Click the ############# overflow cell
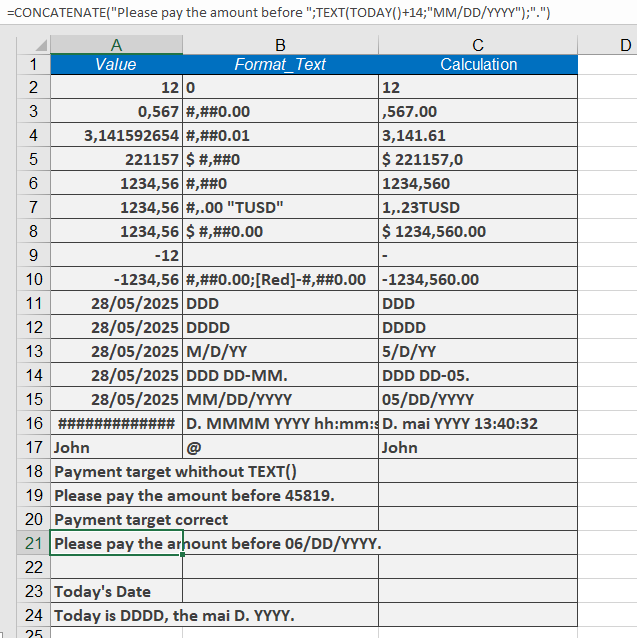Image resolution: width=637 pixels, height=638 pixels. pos(116,423)
